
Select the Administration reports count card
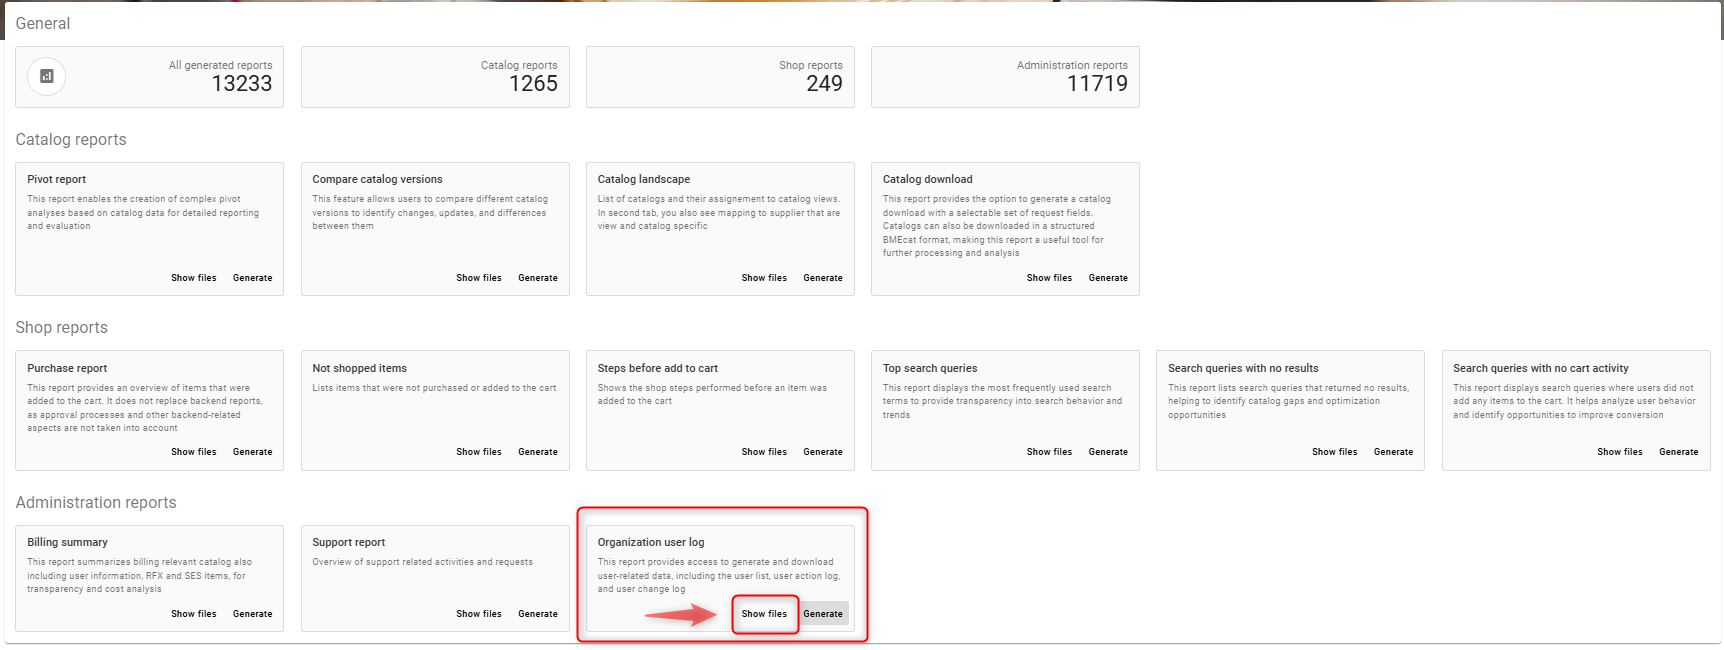pyautogui.click(x=1005, y=77)
